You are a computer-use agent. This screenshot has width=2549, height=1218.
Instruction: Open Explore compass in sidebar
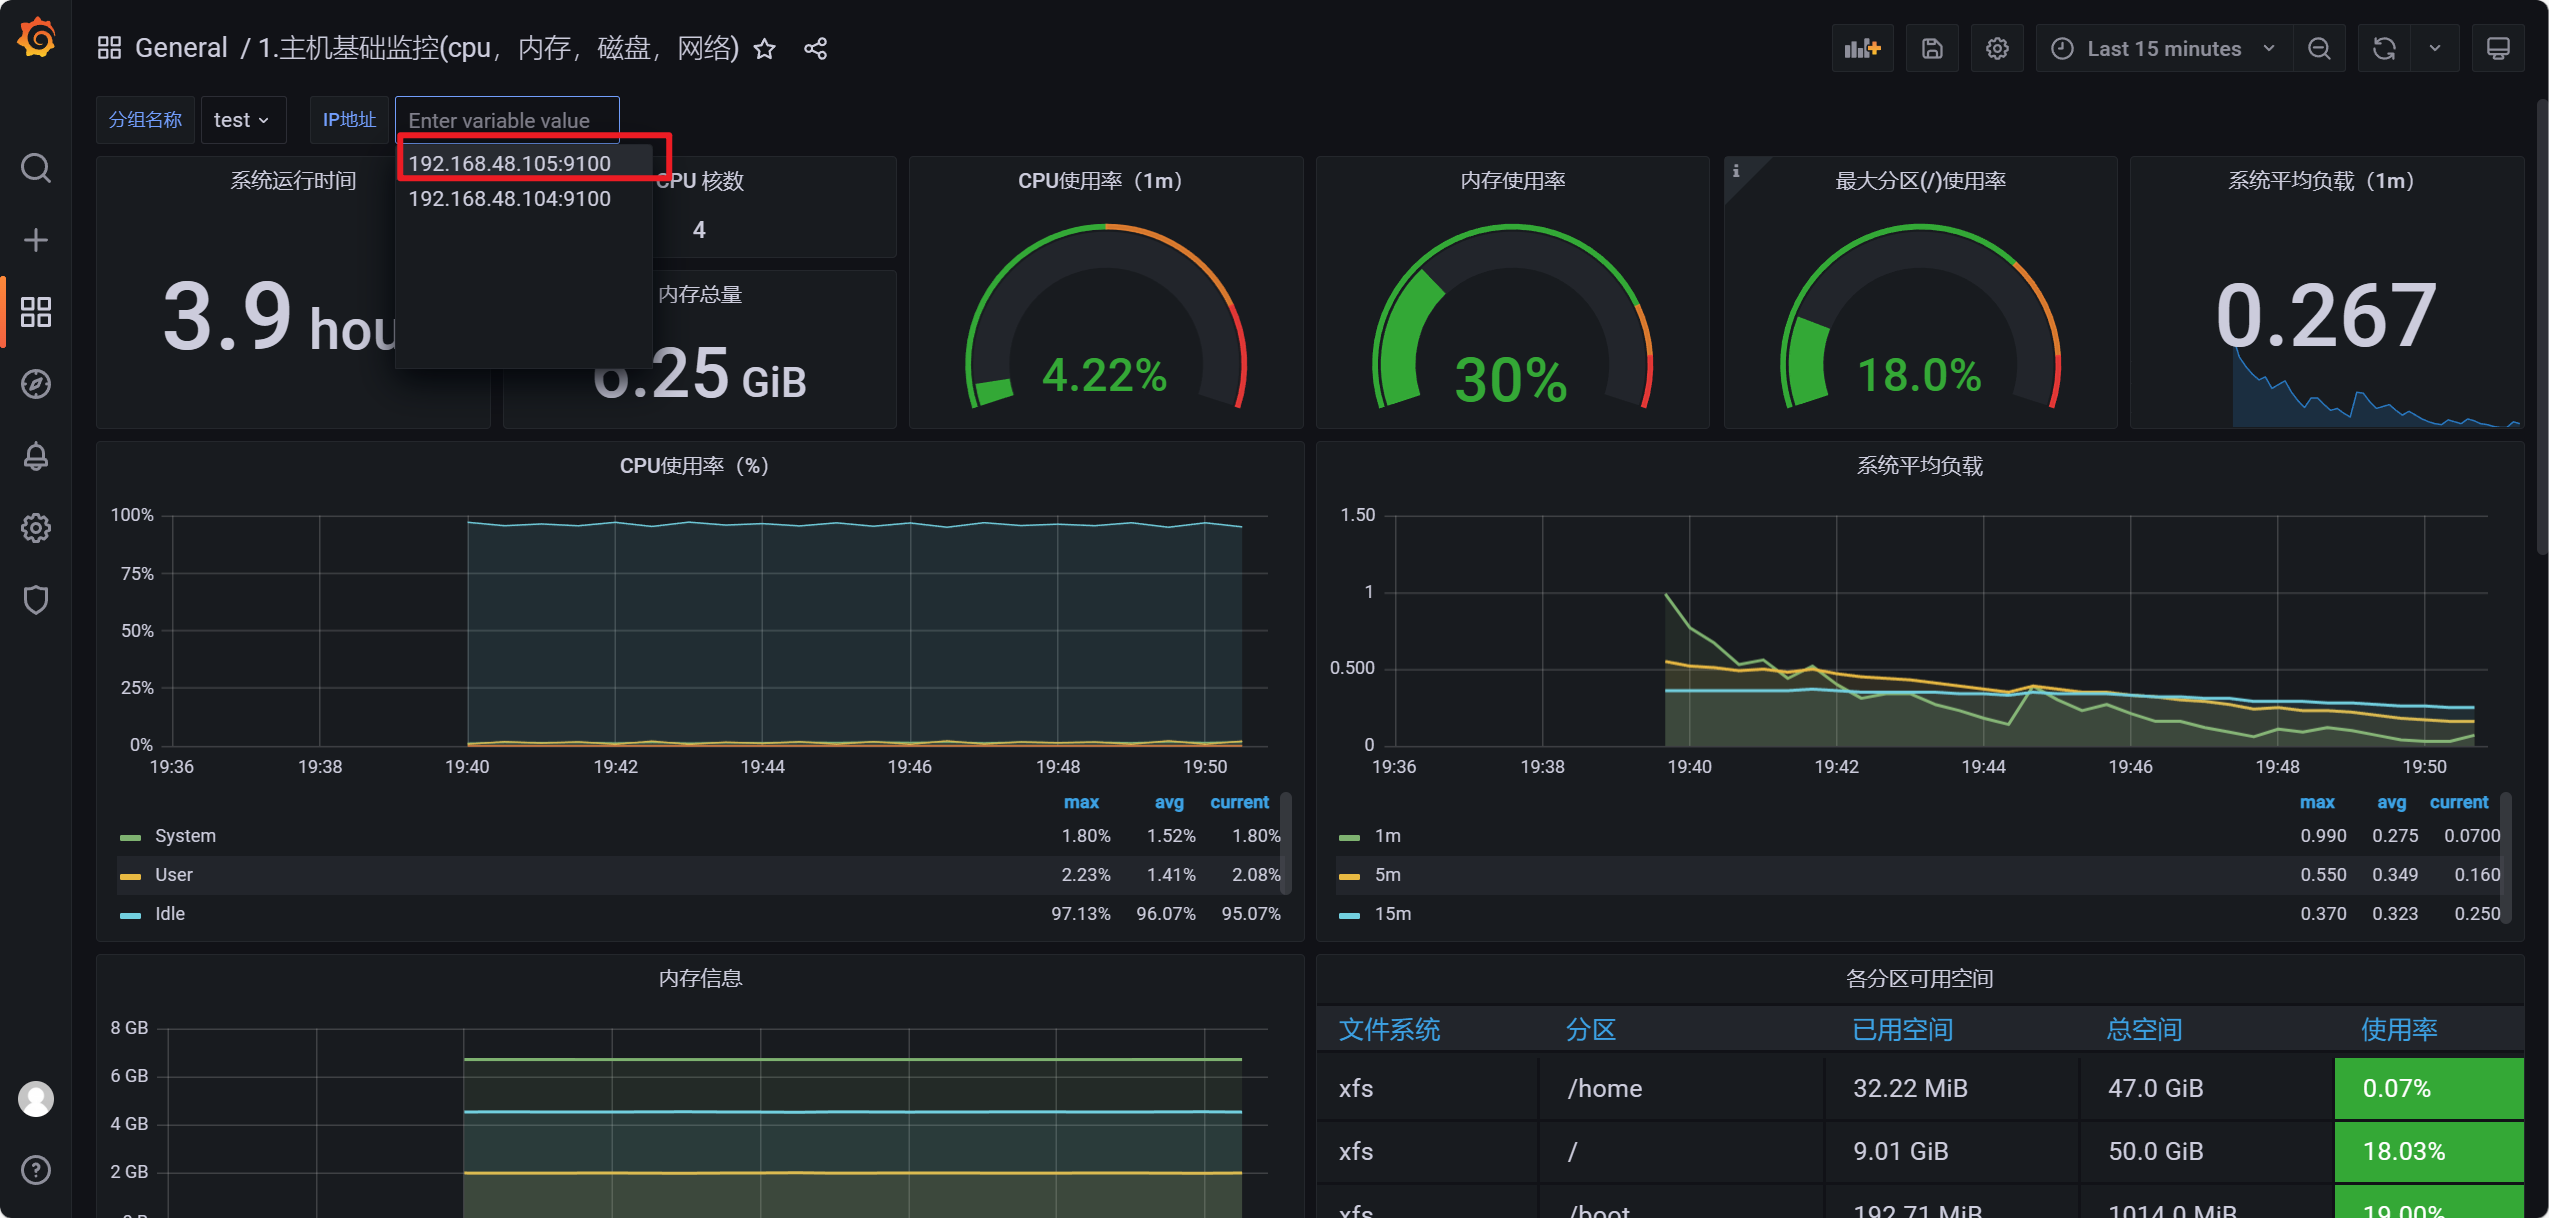click(36, 384)
